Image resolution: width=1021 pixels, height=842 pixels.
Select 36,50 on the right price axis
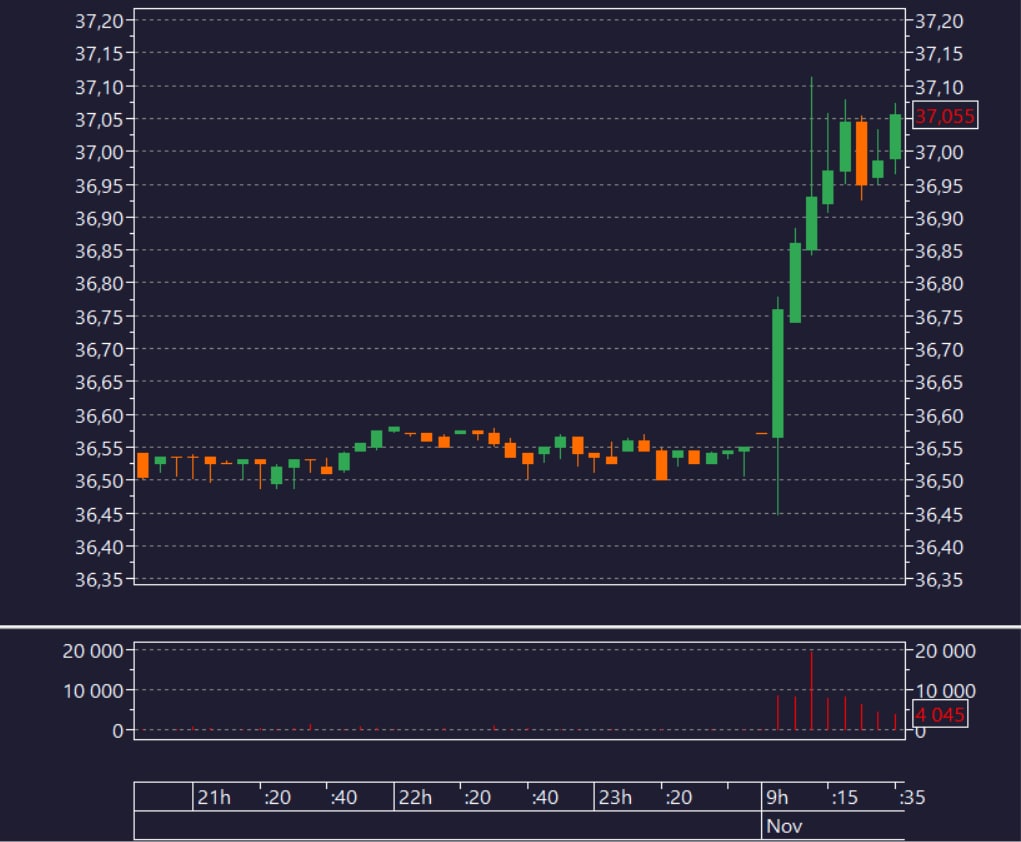pyautogui.click(x=939, y=481)
